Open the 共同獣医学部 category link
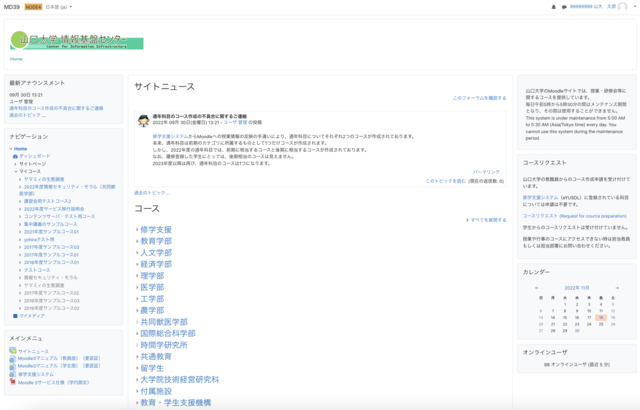The image size is (640, 410). pyautogui.click(x=164, y=322)
